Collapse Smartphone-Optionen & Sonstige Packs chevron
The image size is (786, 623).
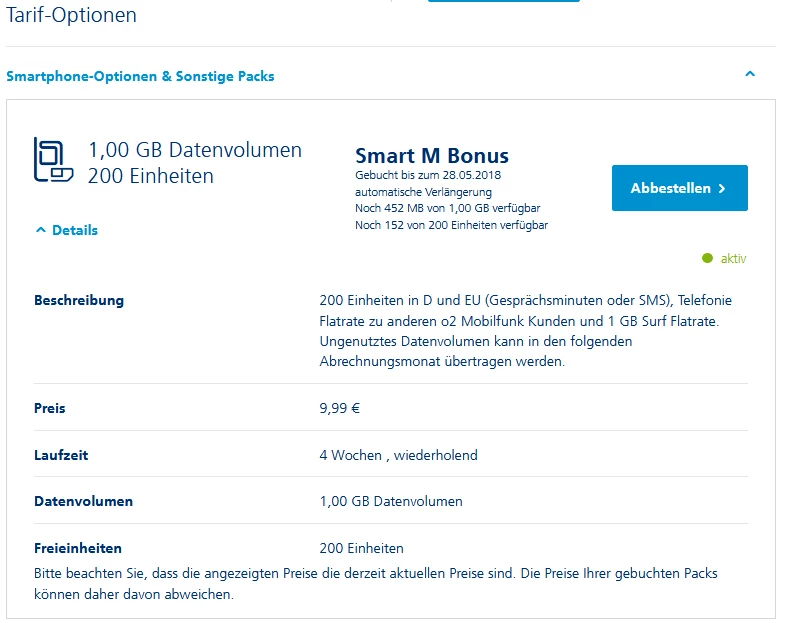tap(750, 74)
